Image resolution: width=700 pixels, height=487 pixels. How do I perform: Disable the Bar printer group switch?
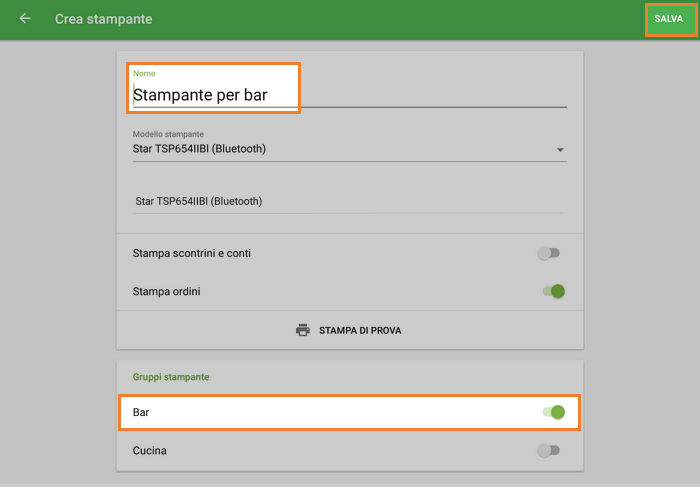pos(553,412)
